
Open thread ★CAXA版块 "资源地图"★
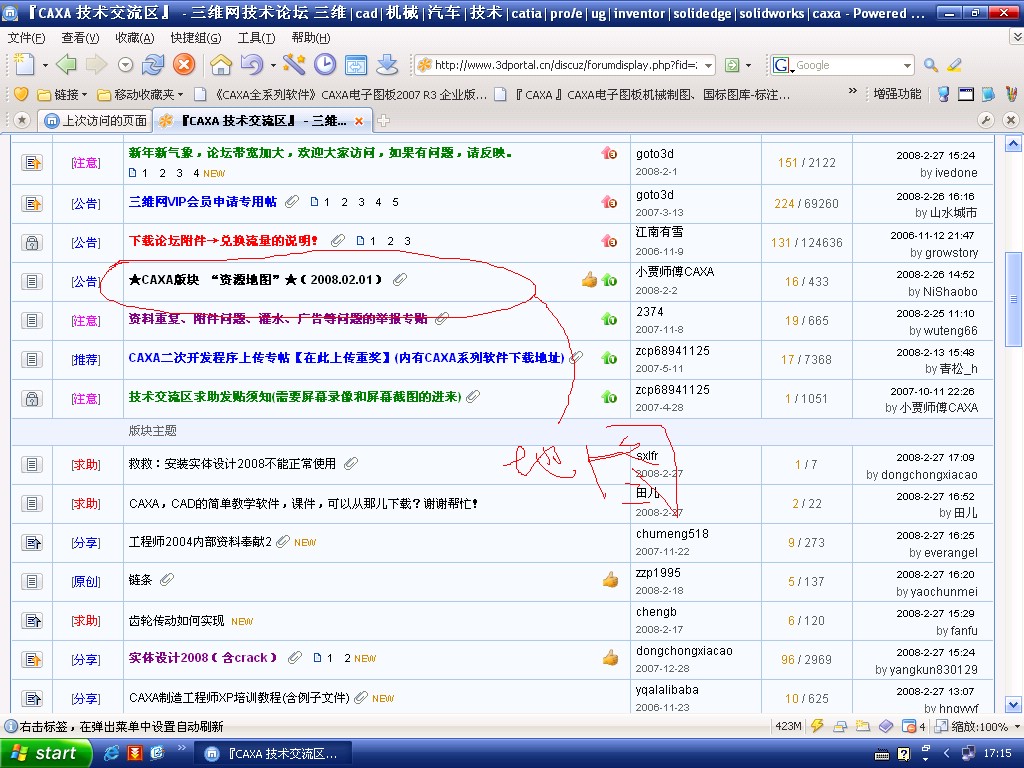click(x=255, y=280)
